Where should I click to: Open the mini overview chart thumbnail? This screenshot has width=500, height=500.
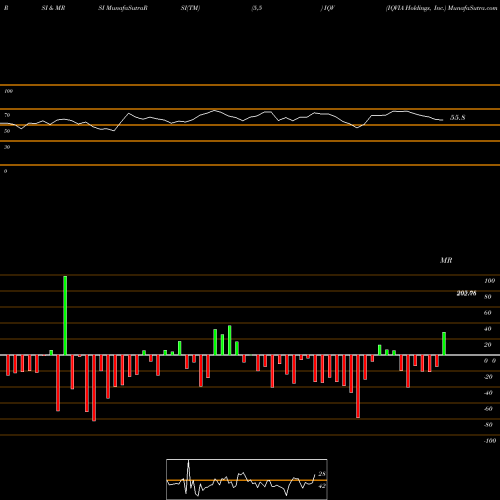pyautogui.click(x=247, y=479)
